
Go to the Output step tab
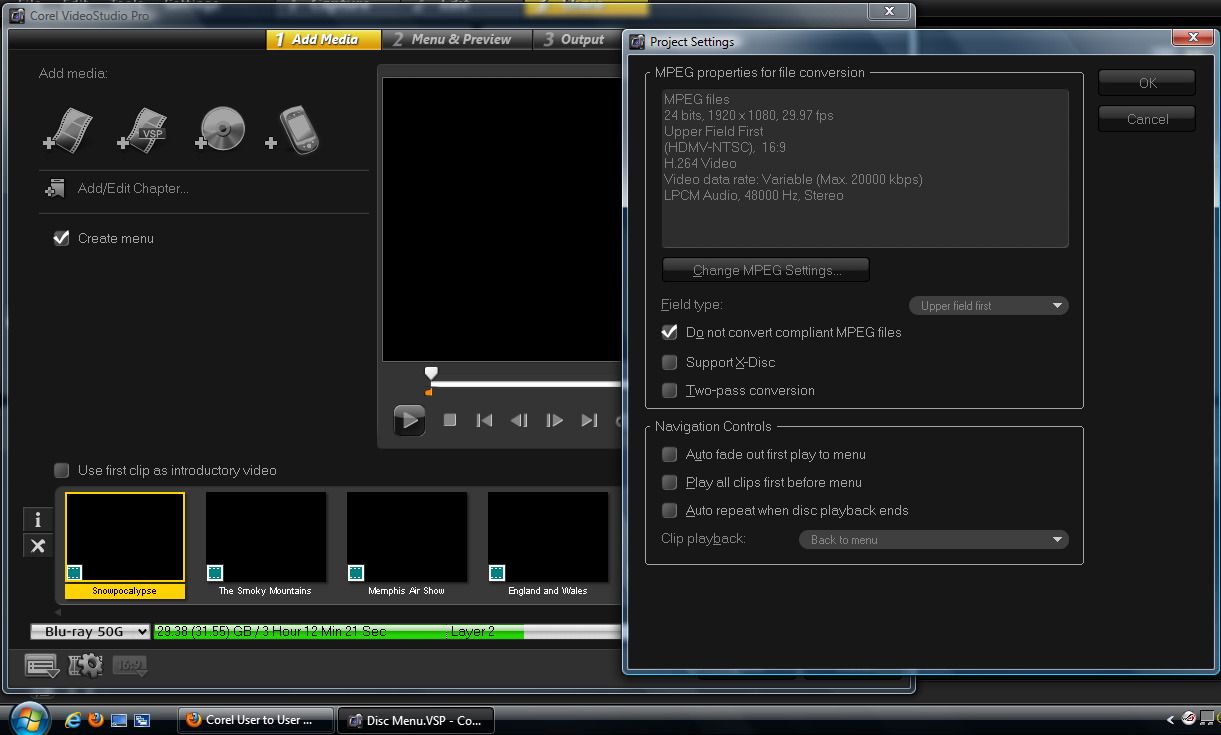[576, 39]
